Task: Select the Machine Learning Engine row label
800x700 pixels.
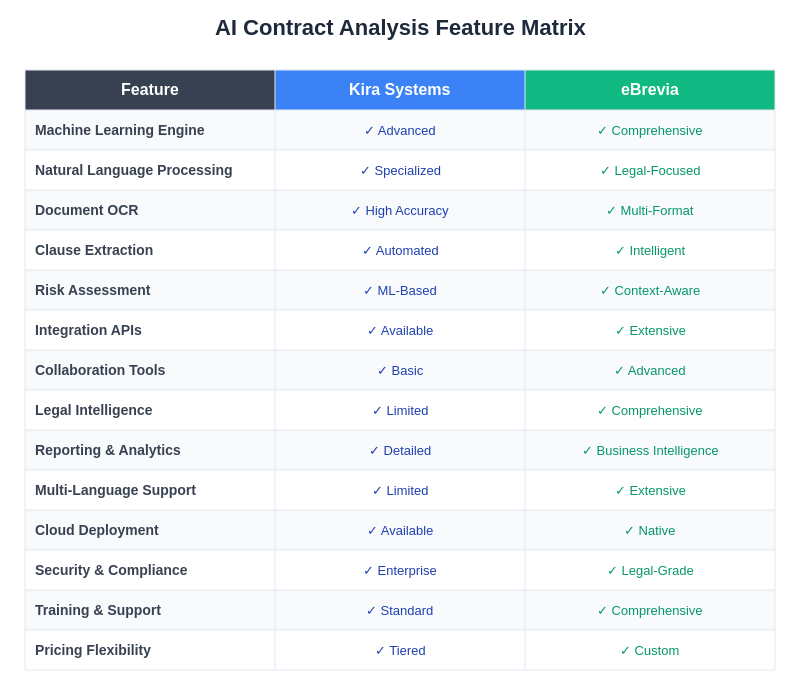Action: [120, 130]
